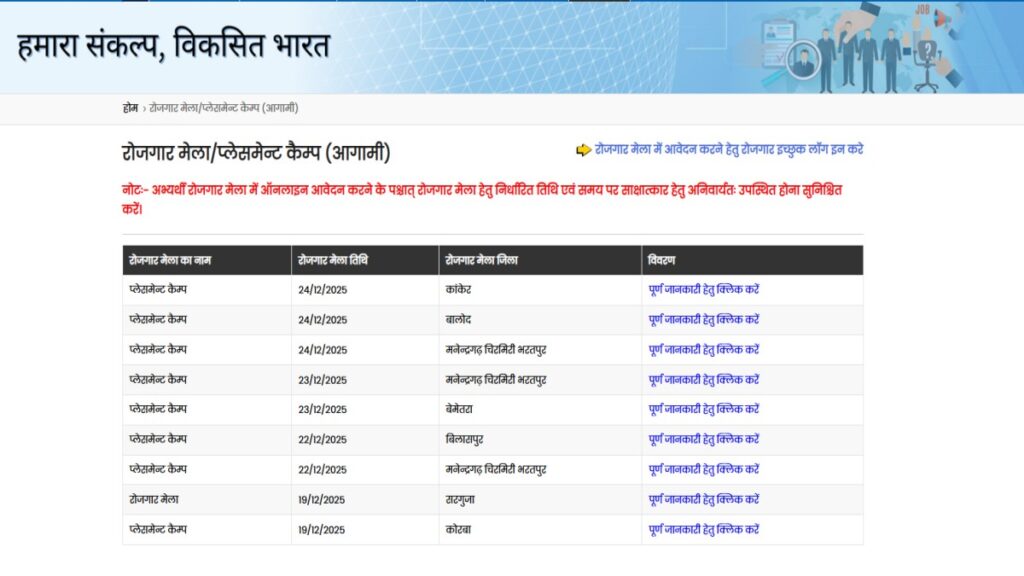Click the रोजगार मेला जिला column header

pyautogui.click(x=481, y=260)
